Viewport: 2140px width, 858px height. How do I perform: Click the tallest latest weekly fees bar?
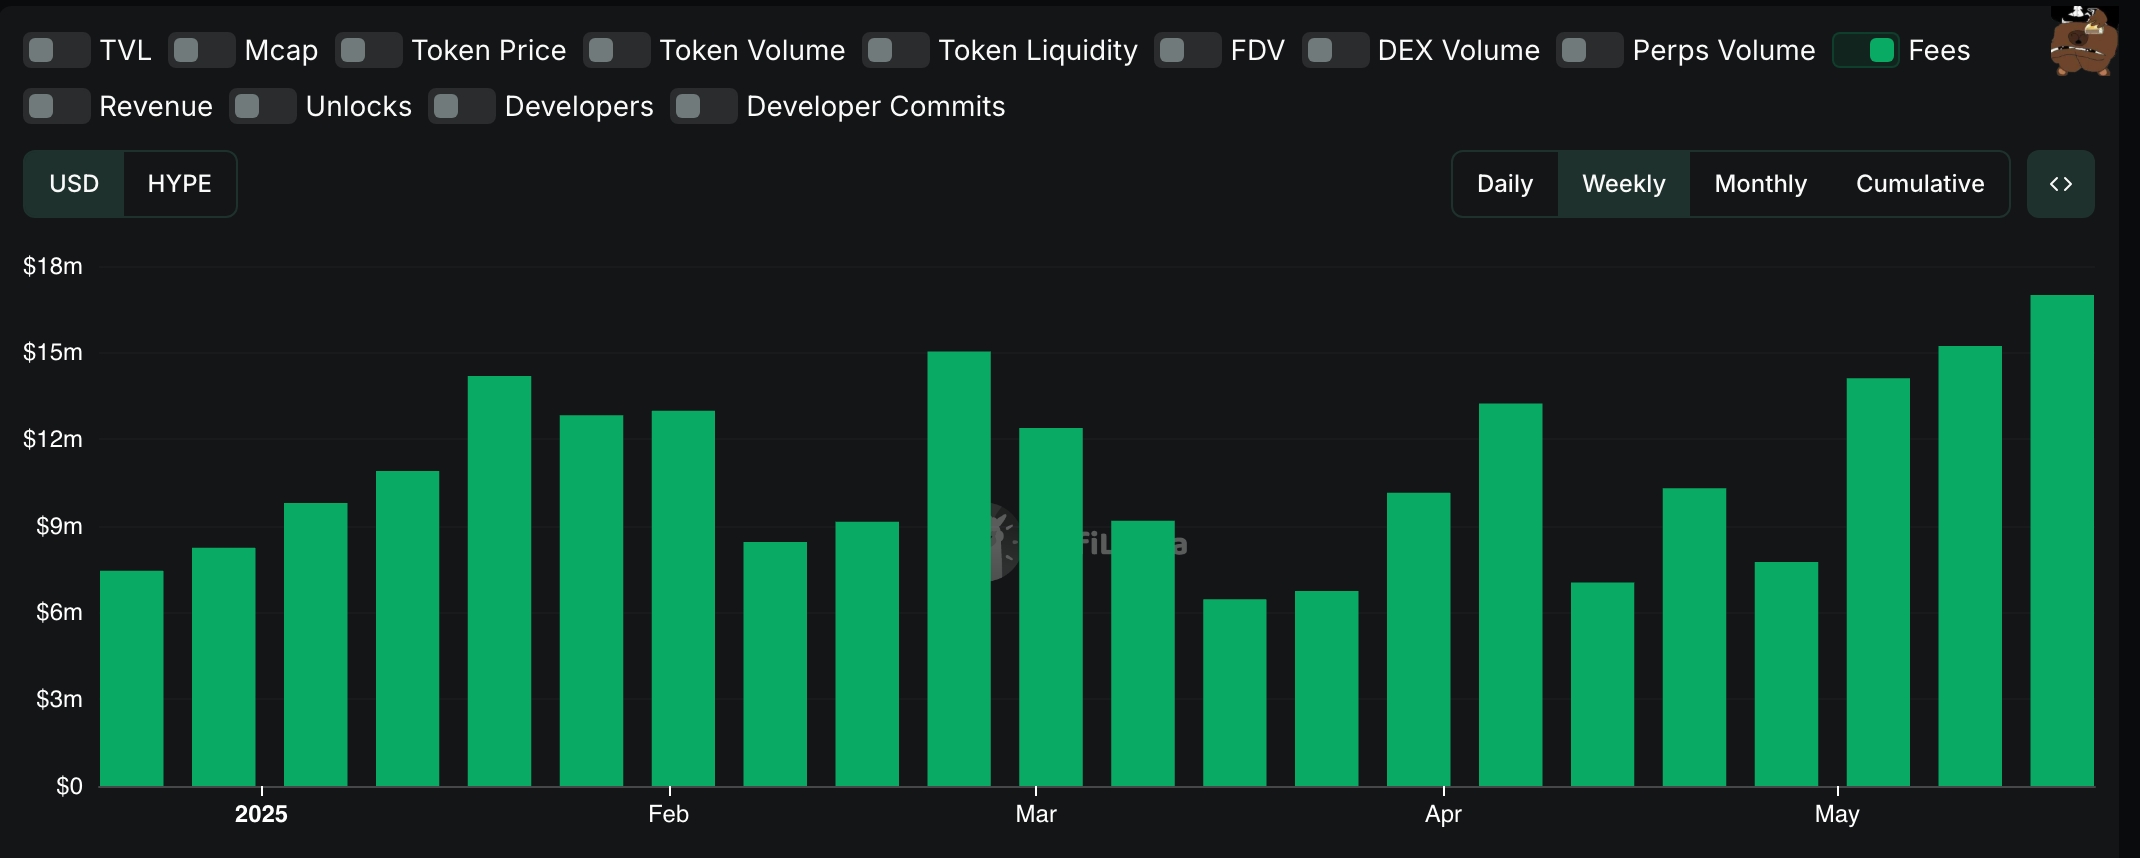2062,540
